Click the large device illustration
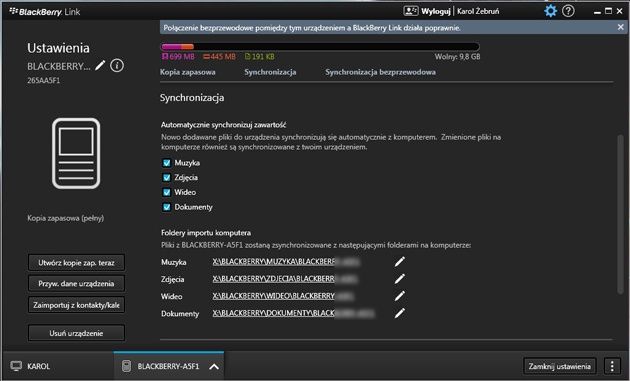630x381 pixels. pos(76,153)
